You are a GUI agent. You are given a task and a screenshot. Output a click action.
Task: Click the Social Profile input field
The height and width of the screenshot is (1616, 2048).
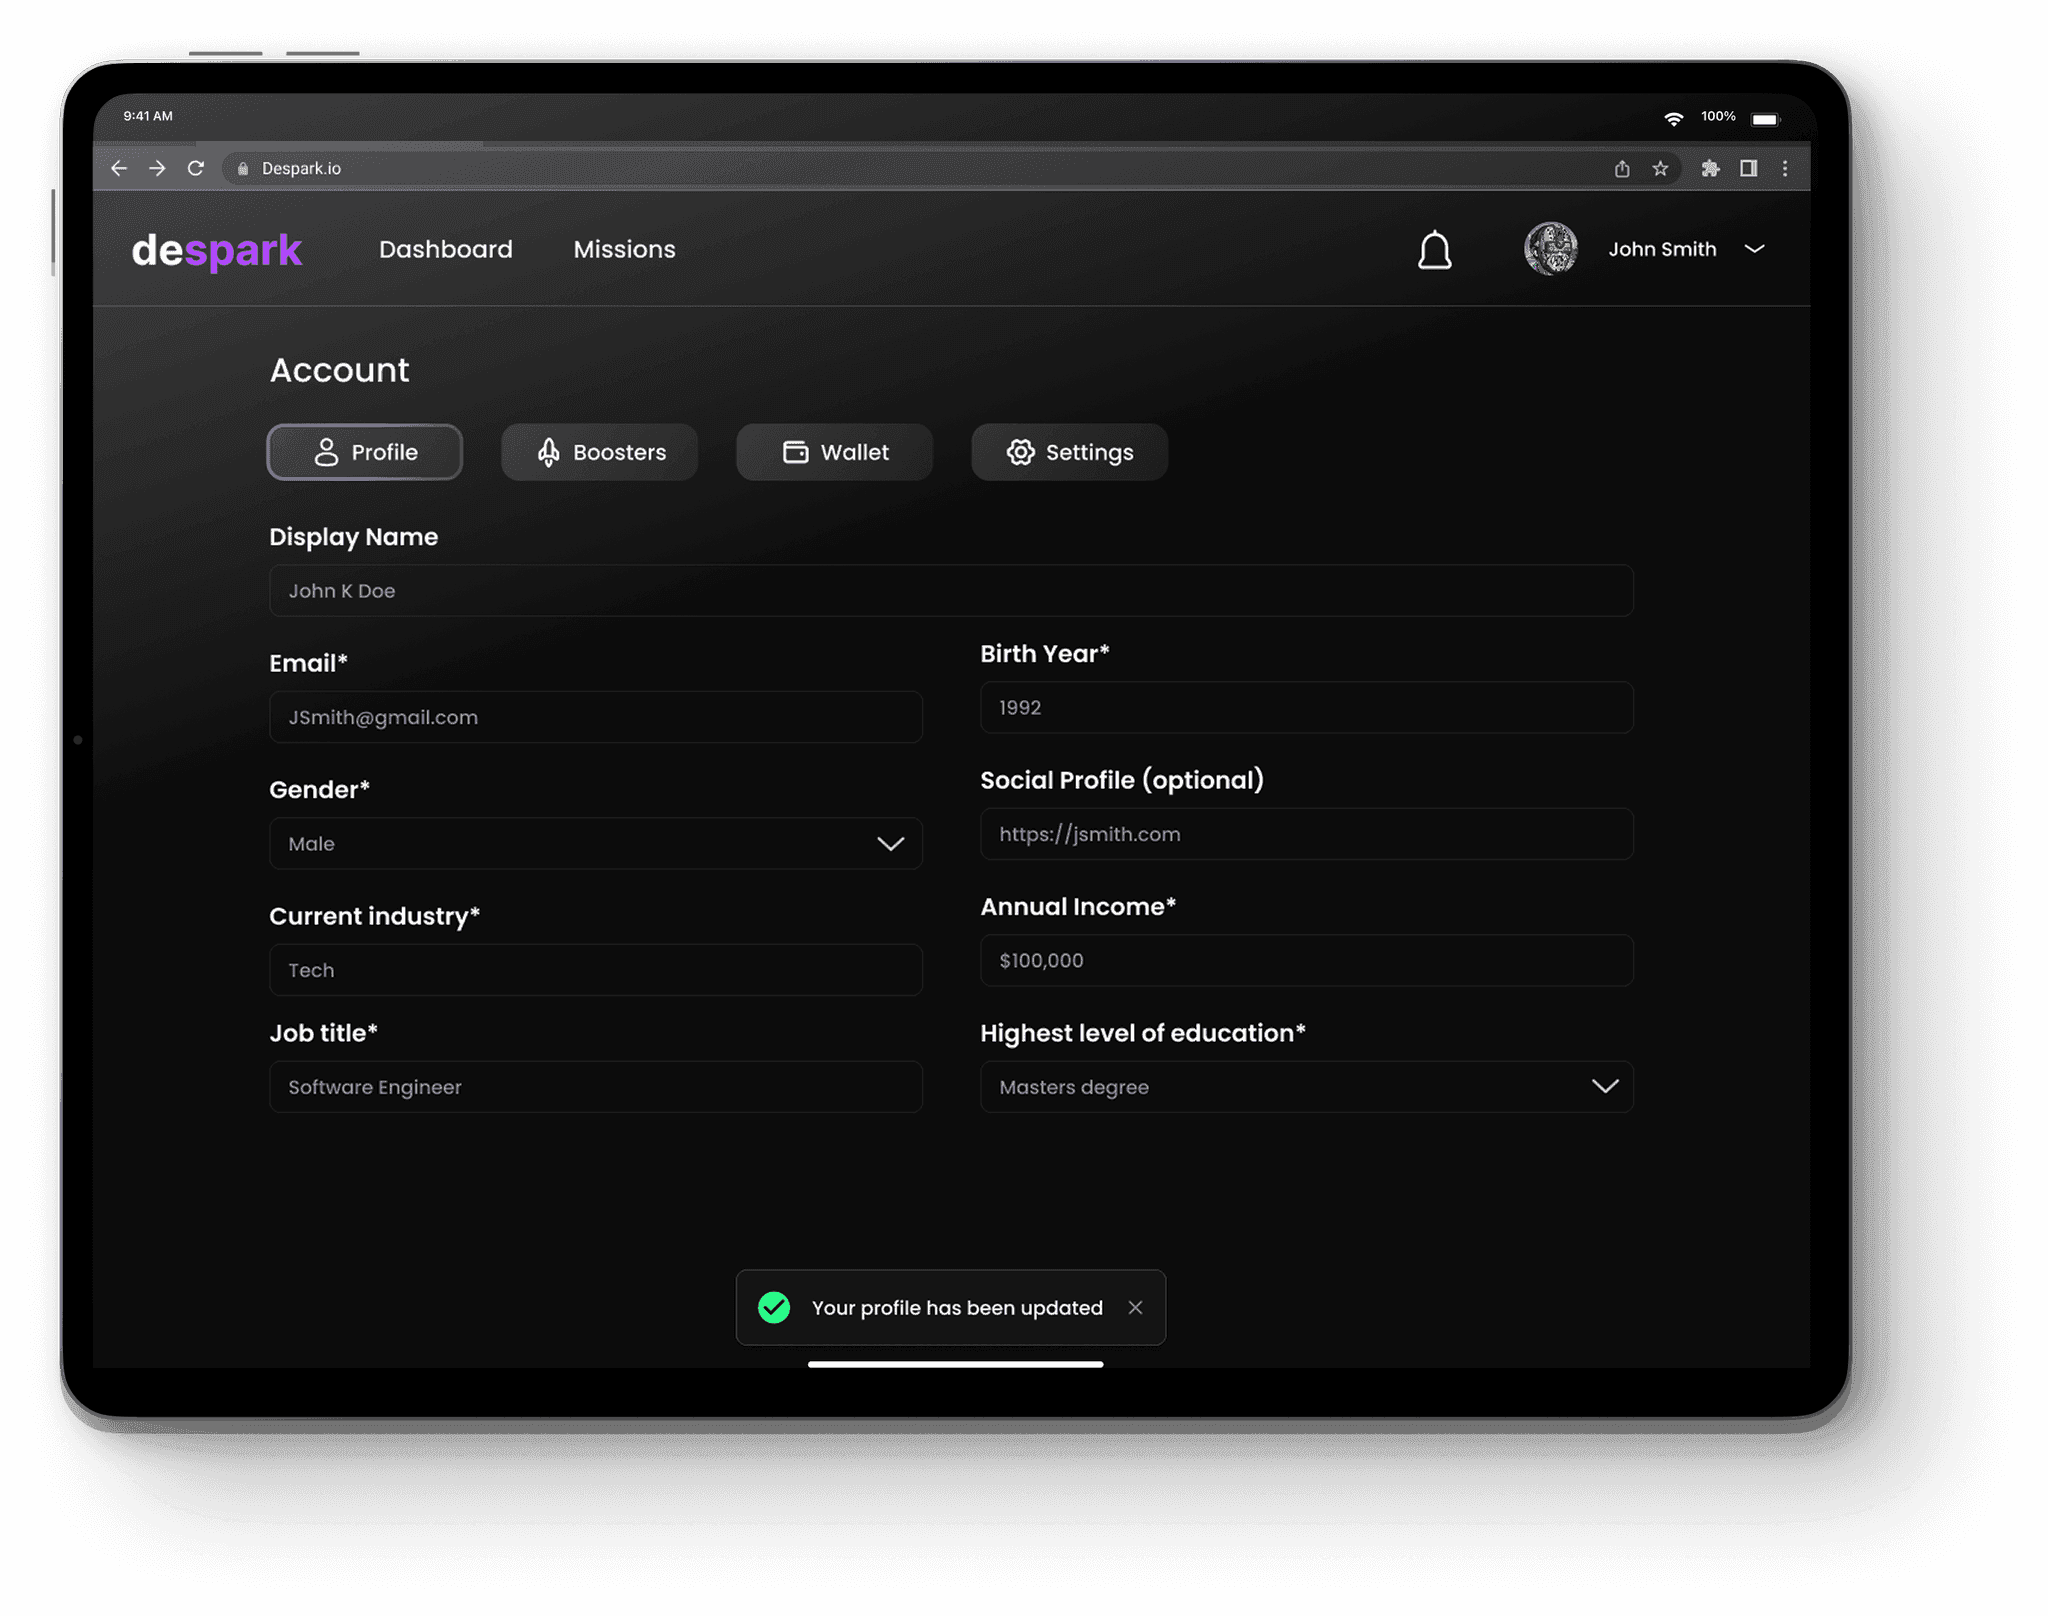click(x=1307, y=834)
